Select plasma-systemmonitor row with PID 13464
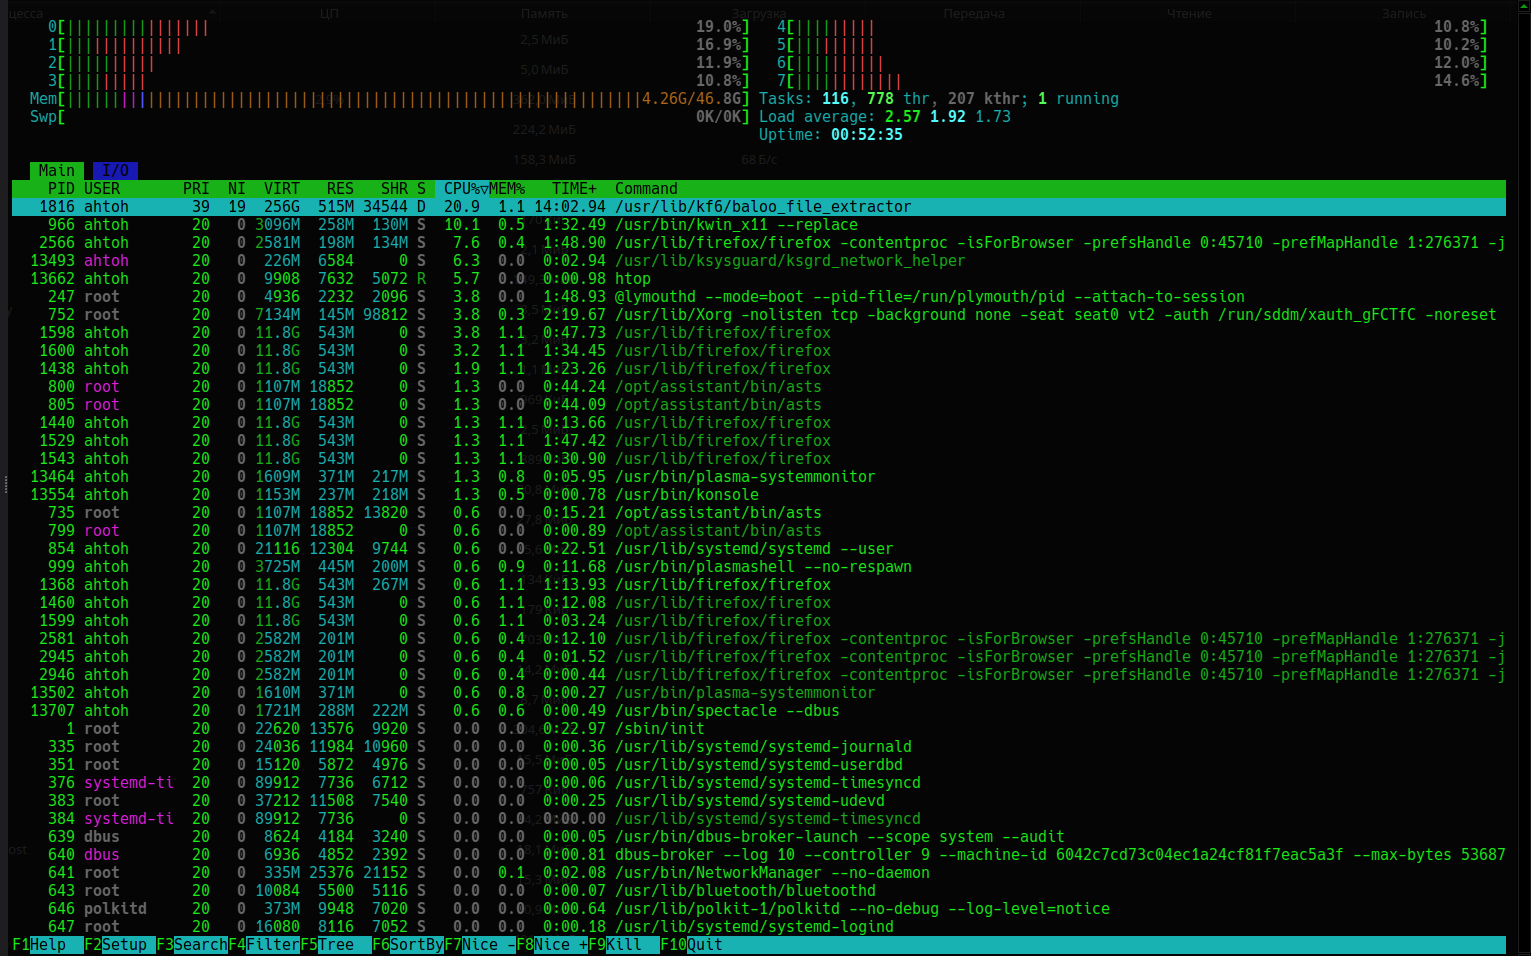 pyautogui.click(x=759, y=477)
